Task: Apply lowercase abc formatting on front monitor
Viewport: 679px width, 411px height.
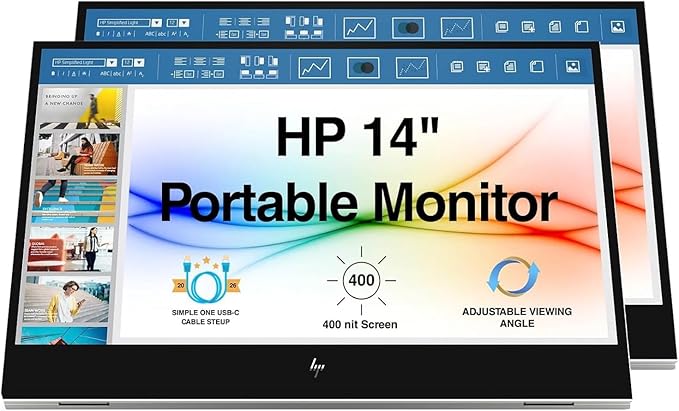Action: point(116,74)
